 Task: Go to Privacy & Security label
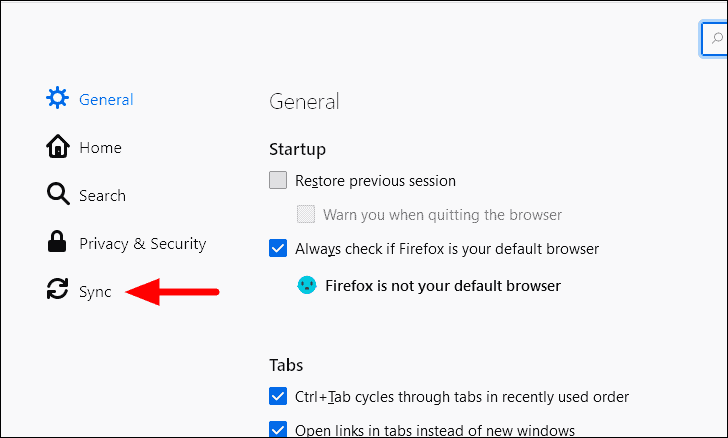tap(143, 244)
